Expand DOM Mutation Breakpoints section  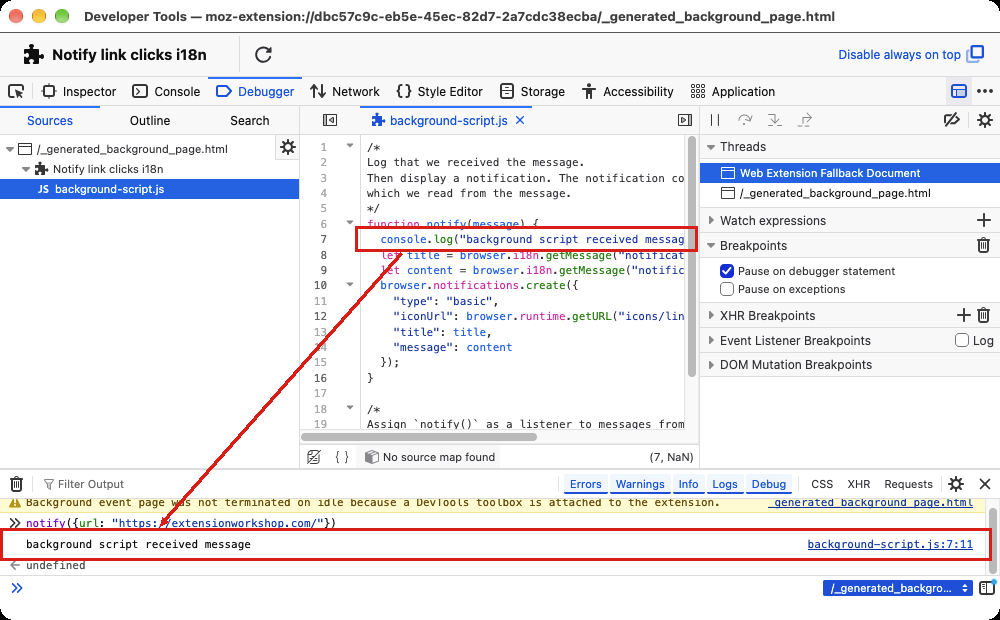[x=710, y=365]
